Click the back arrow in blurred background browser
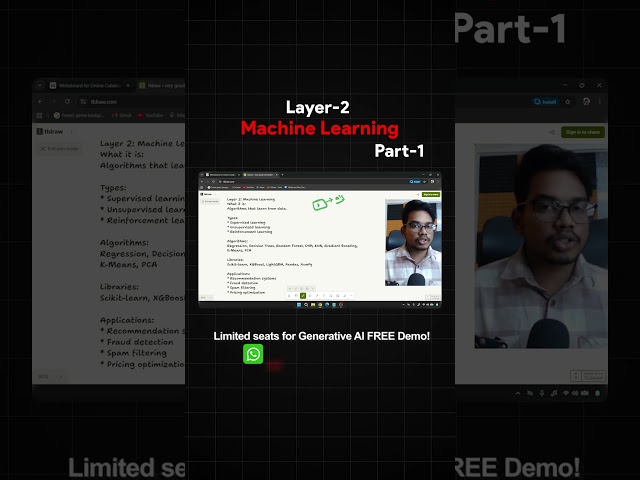The width and height of the screenshot is (640, 480). [x=40, y=101]
